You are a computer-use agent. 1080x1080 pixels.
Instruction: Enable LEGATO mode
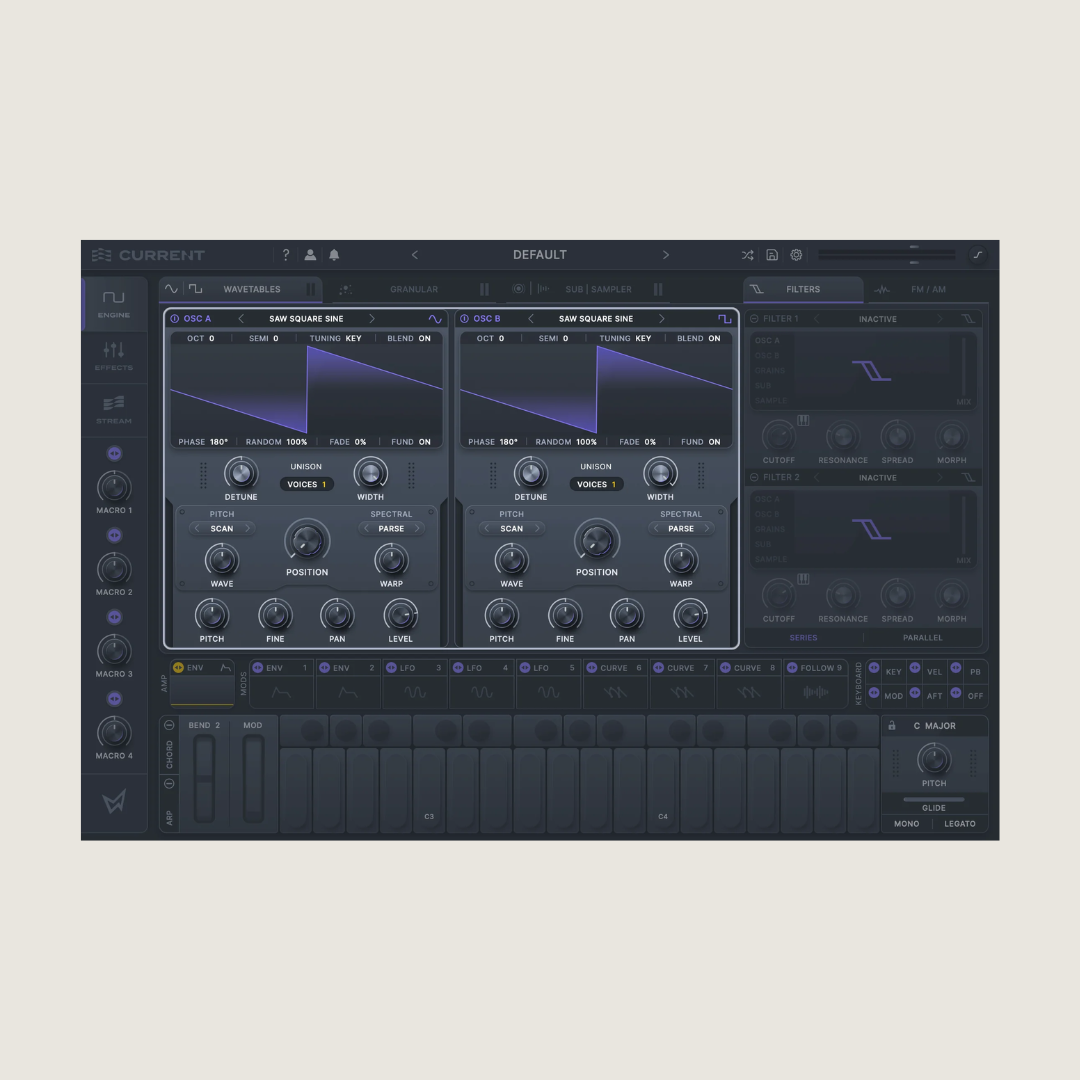[959, 824]
